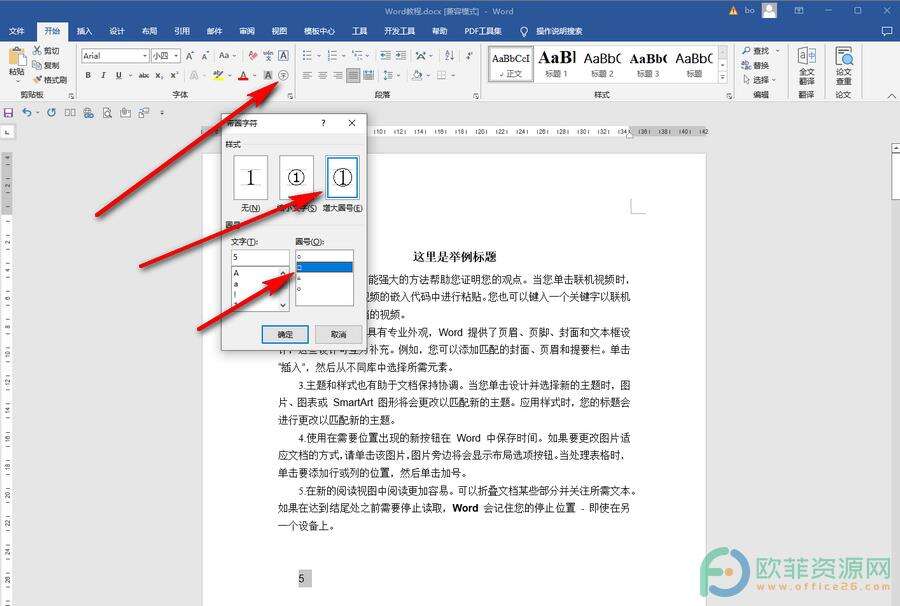The width and height of the screenshot is (900, 606).
Task: Click the text highlight color button
Action: point(218,75)
